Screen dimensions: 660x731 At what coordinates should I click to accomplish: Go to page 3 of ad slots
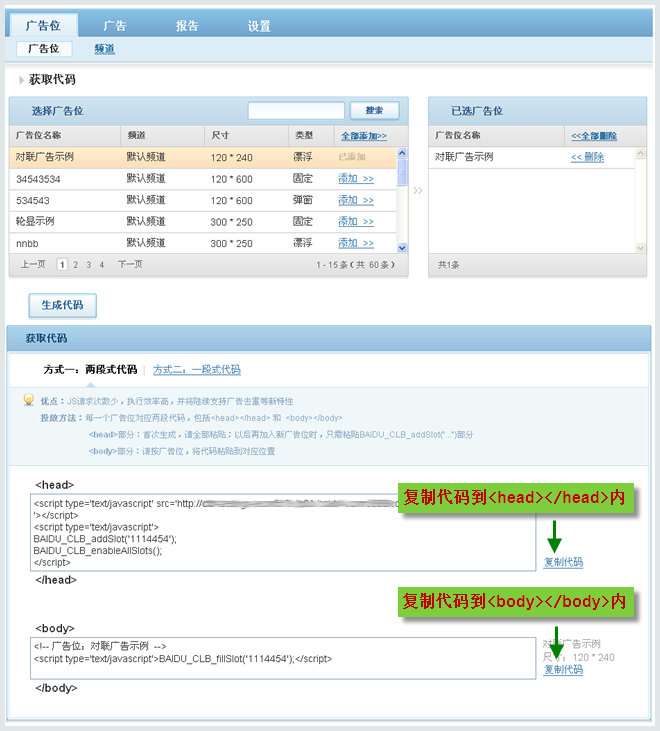click(x=89, y=265)
